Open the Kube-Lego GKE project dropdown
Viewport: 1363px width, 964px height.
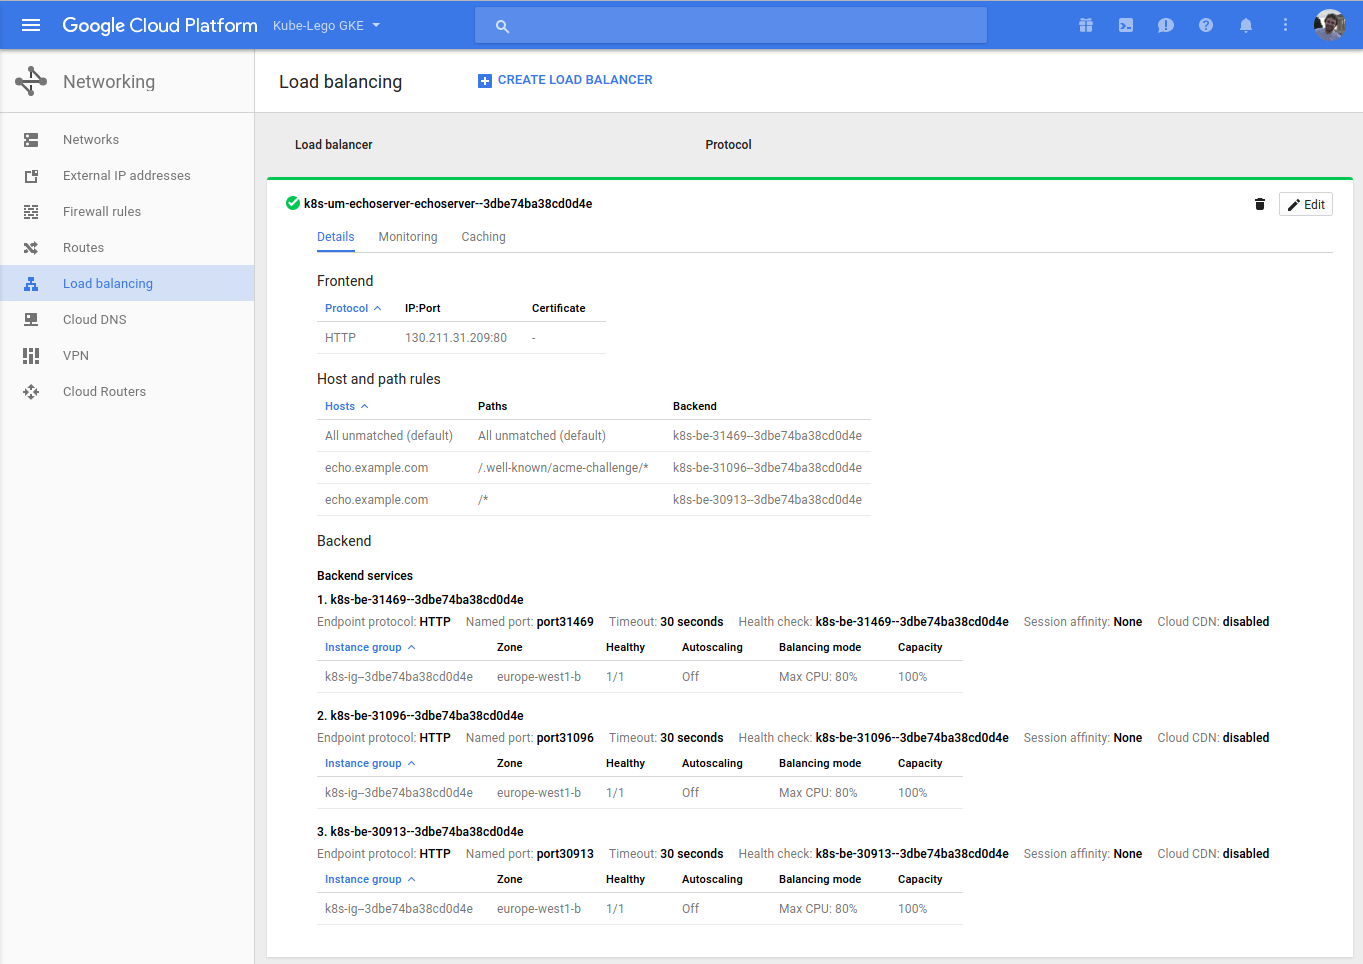click(327, 25)
